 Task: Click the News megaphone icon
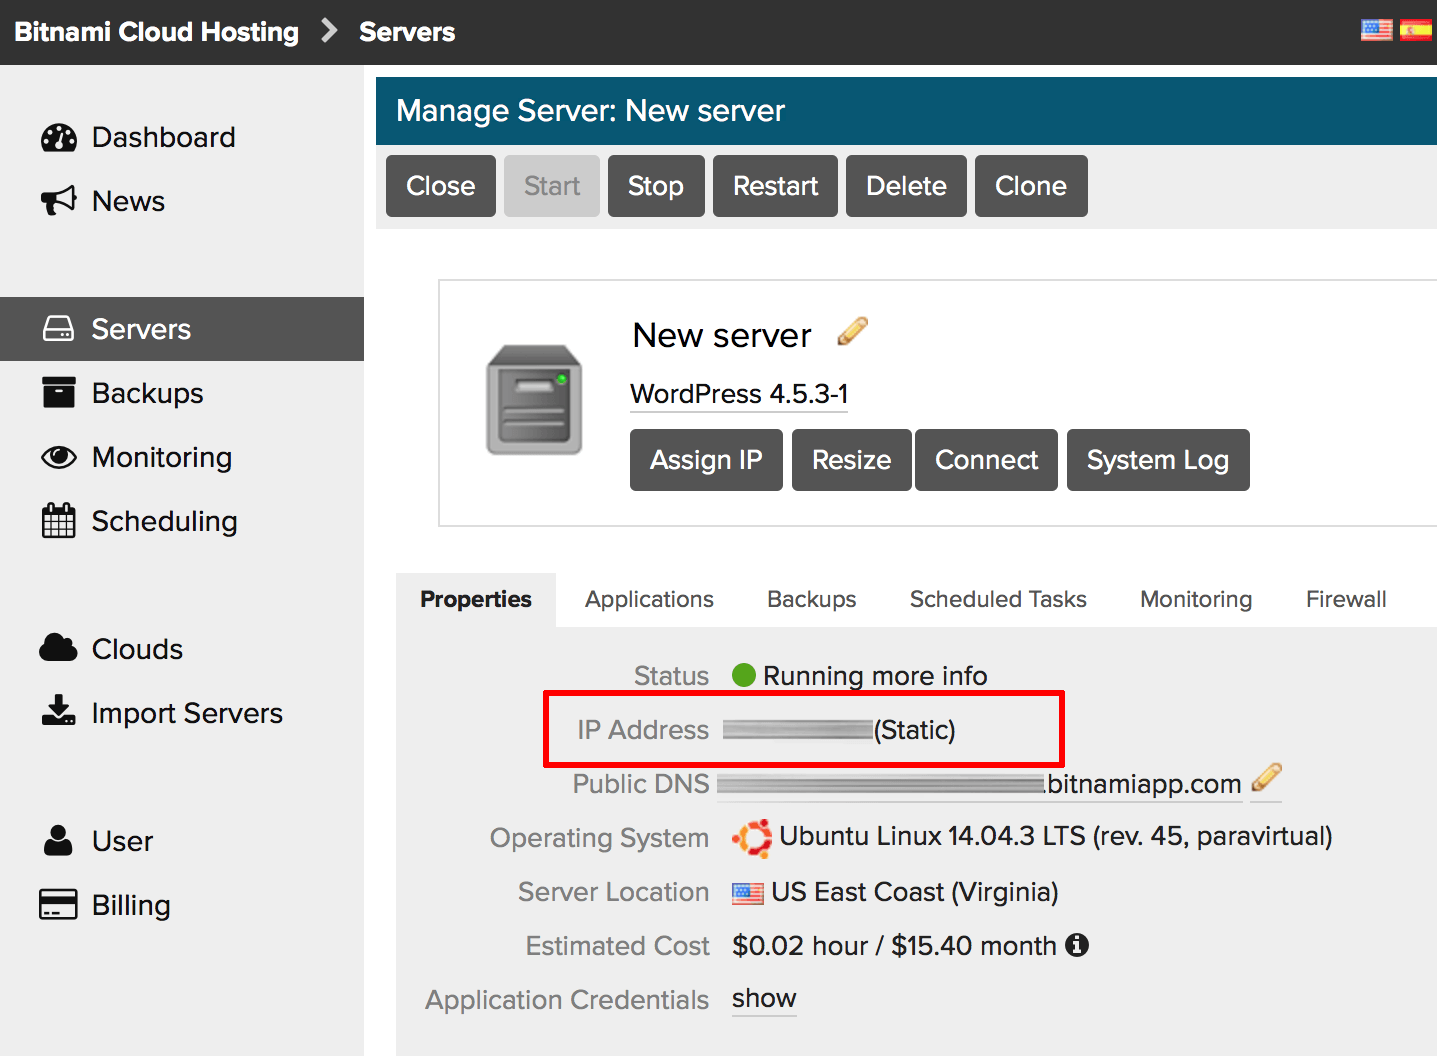59,201
